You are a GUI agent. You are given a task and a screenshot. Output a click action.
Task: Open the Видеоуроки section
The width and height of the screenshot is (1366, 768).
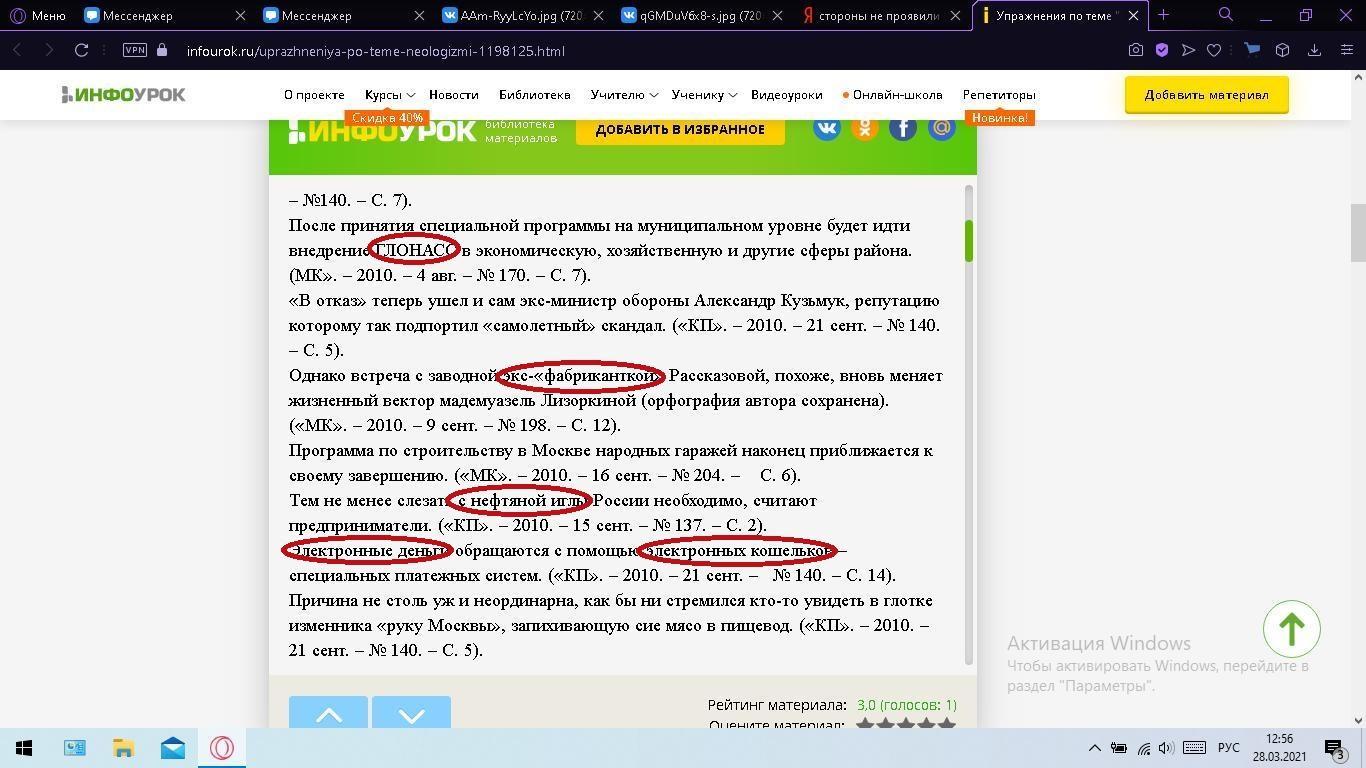[786, 94]
